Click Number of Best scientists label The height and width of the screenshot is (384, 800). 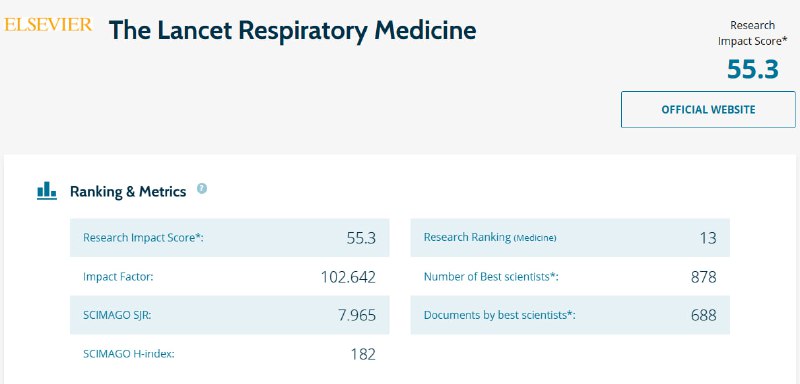(x=491, y=277)
